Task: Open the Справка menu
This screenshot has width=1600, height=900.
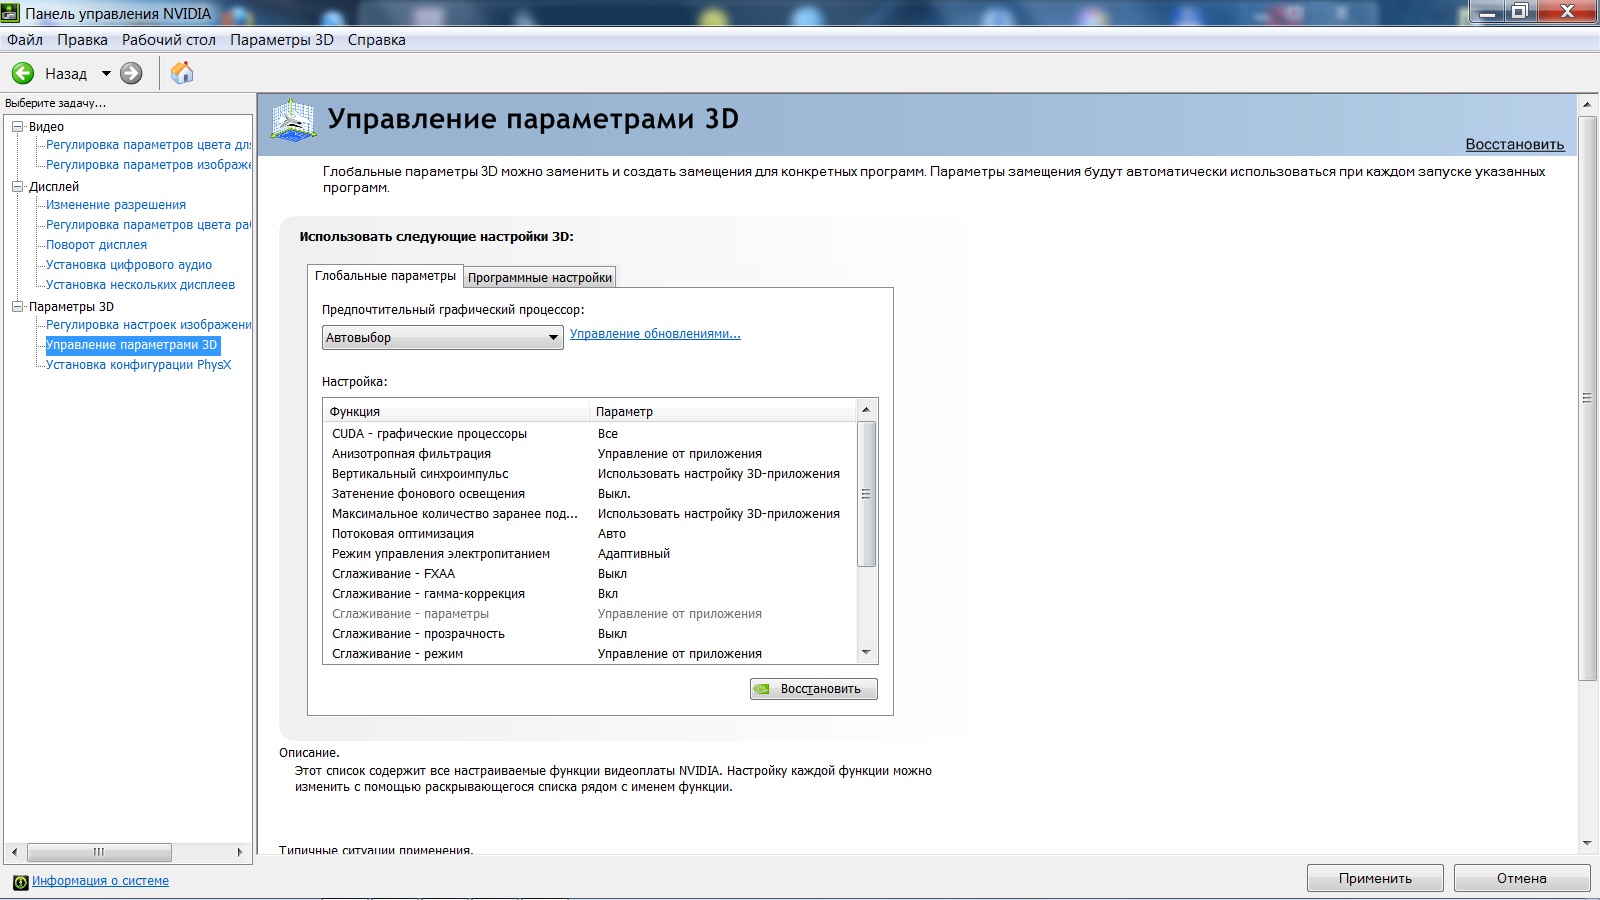Action: point(377,40)
